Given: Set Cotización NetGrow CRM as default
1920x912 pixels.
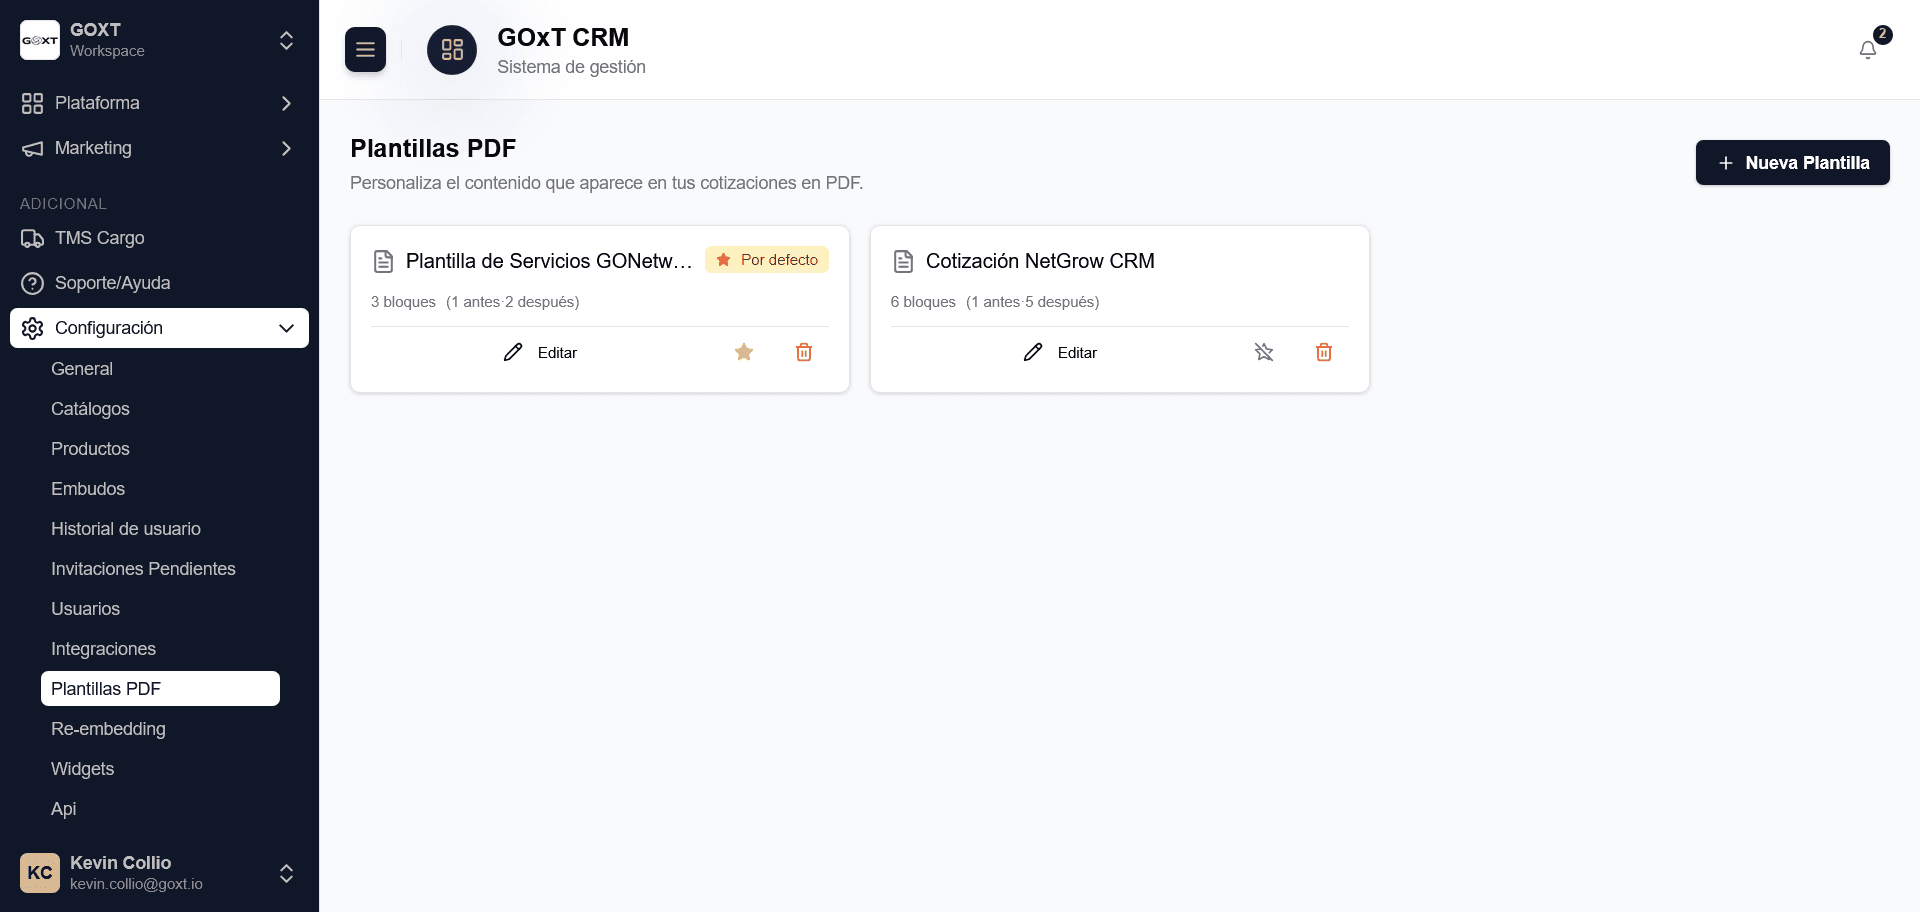Looking at the screenshot, I should [x=1264, y=352].
